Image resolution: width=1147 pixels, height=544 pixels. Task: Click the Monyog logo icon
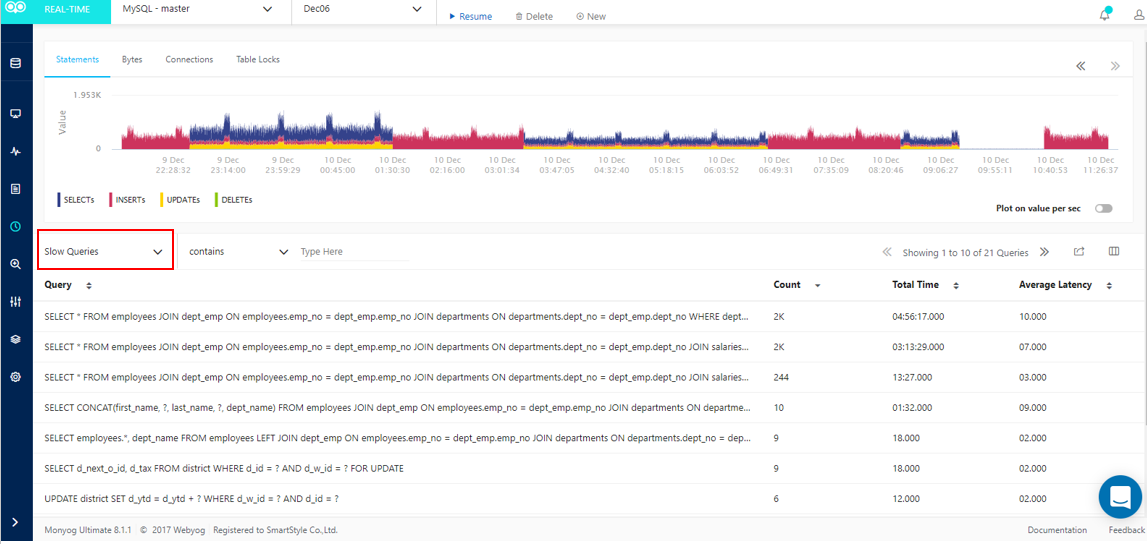[x=16, y=9]
